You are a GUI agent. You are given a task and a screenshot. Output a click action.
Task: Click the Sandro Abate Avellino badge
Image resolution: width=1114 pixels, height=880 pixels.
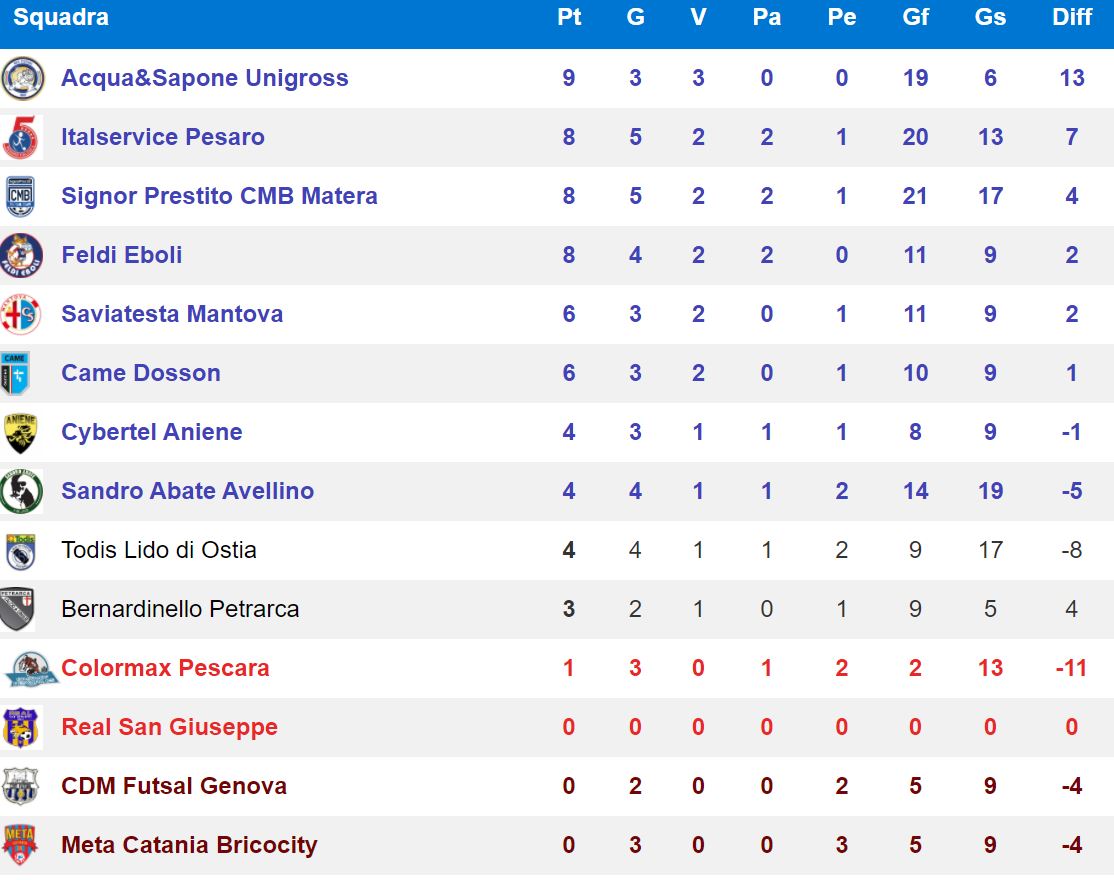click(20, 491)
